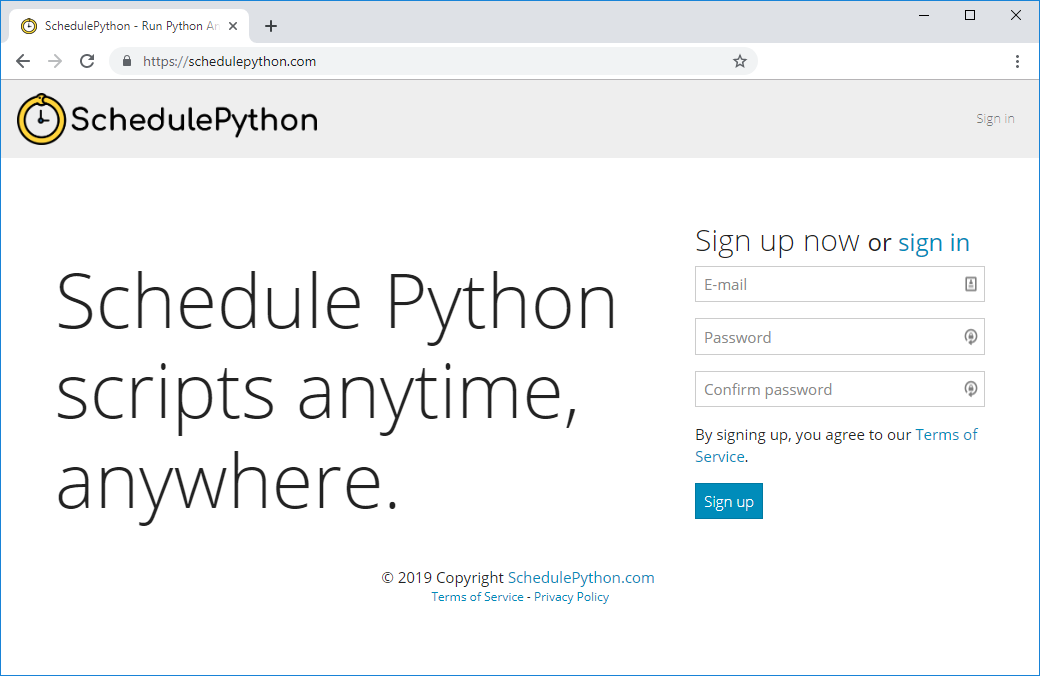Click the blue Sign up button

pos(729,501)
